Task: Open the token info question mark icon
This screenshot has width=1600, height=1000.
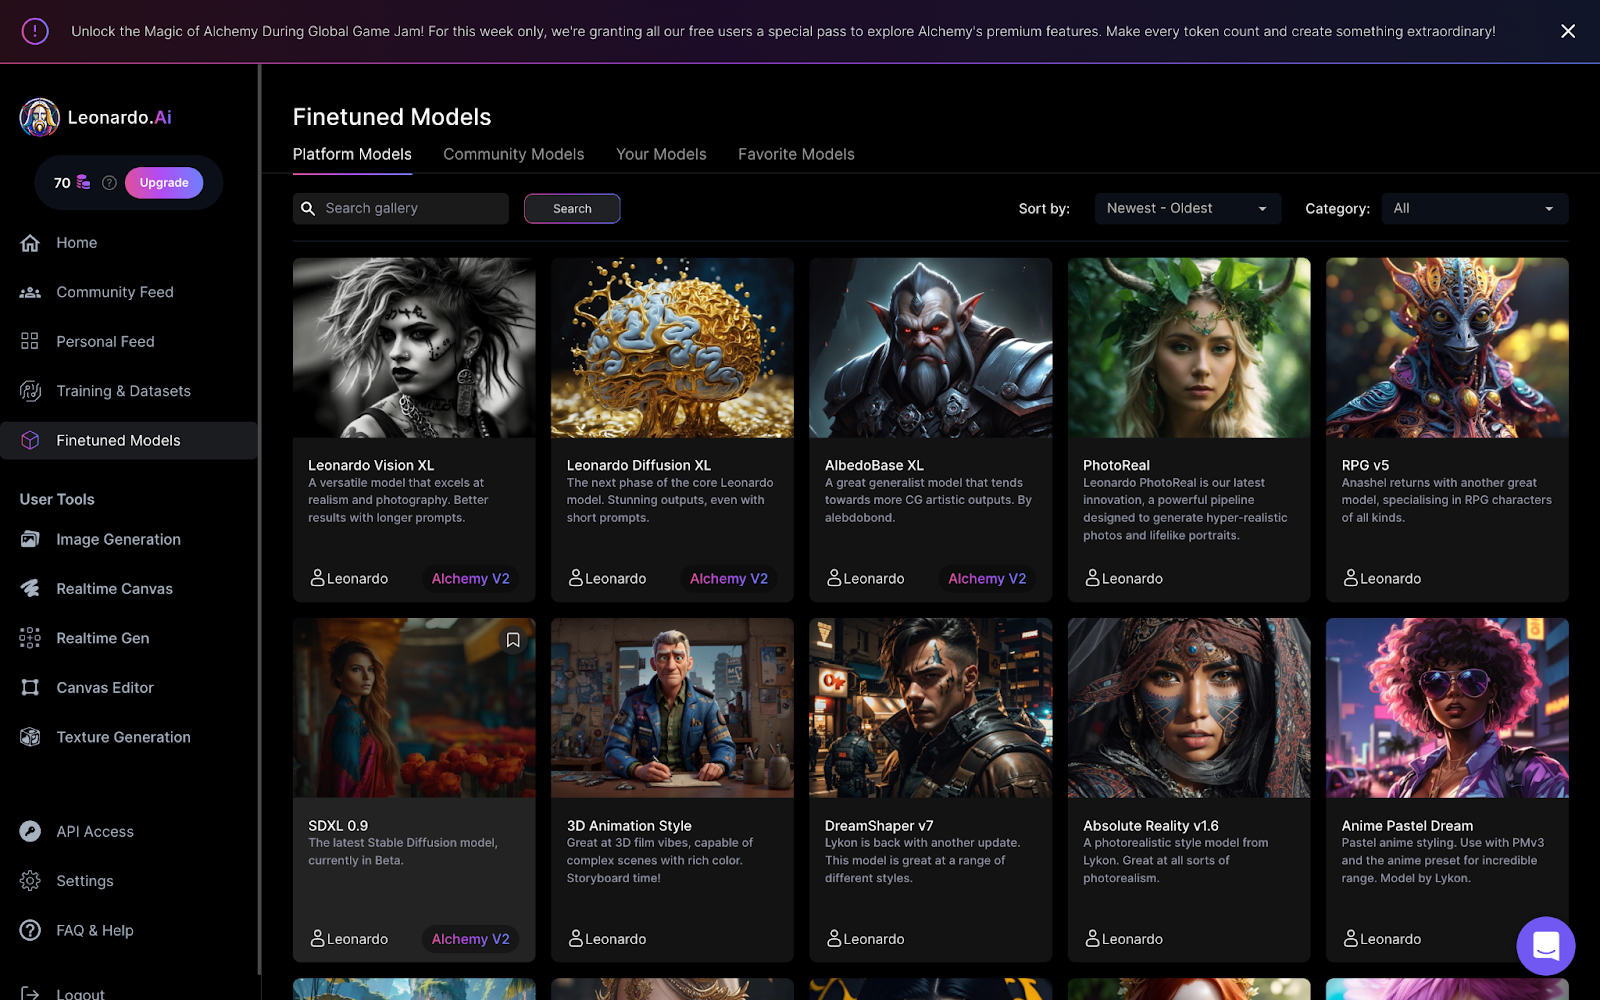Action: (x=109, y=182)
